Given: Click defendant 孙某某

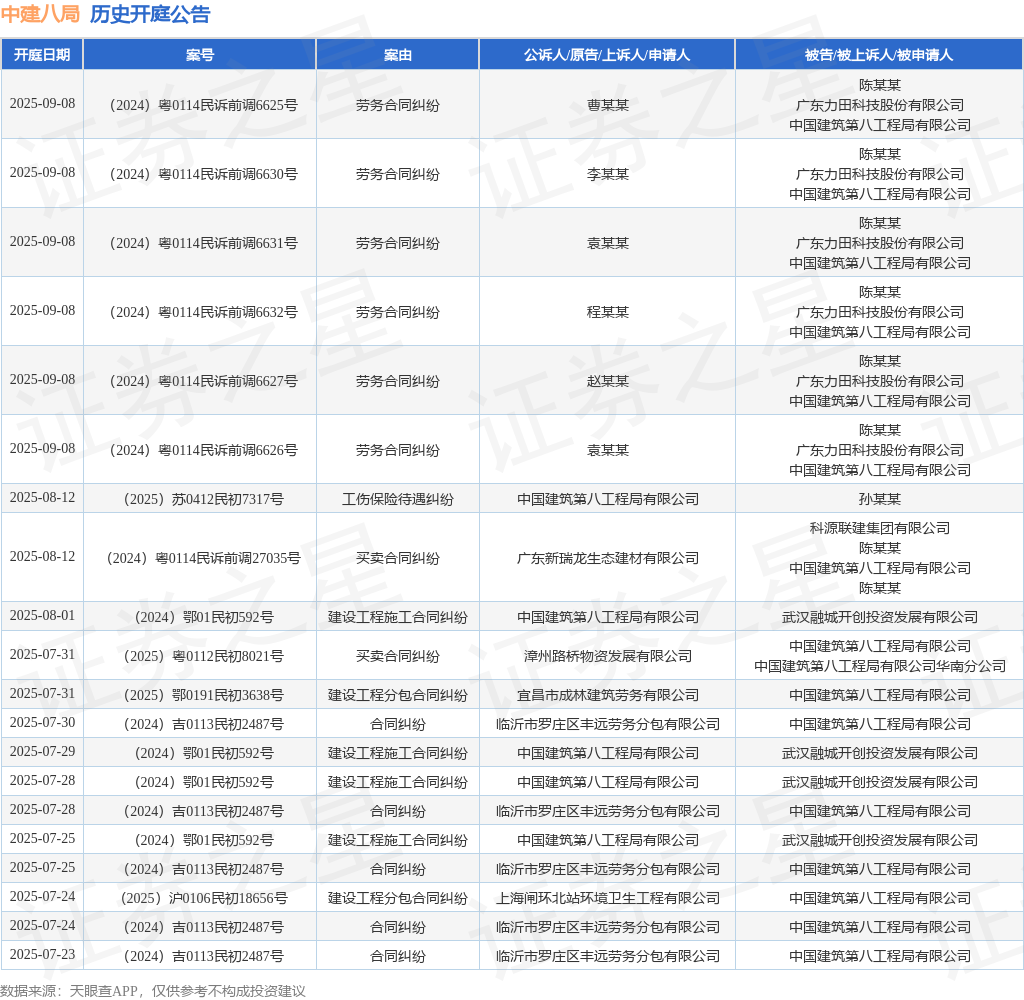Looking at the screenshot, I should coord(879,500).
